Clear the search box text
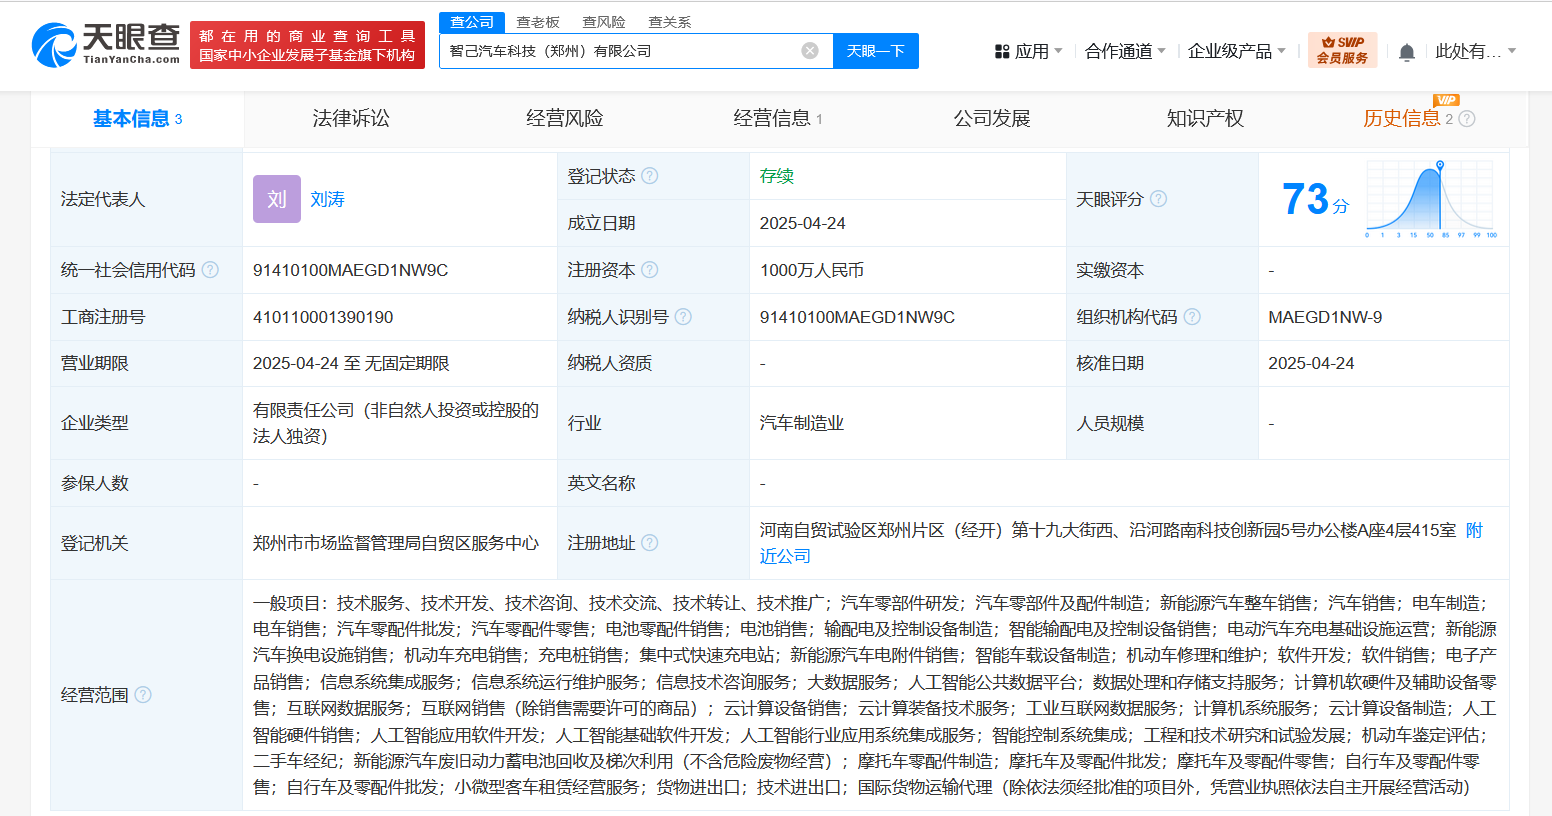The height and width of the screenshot is (816, 1552). [x=810, y=51]
